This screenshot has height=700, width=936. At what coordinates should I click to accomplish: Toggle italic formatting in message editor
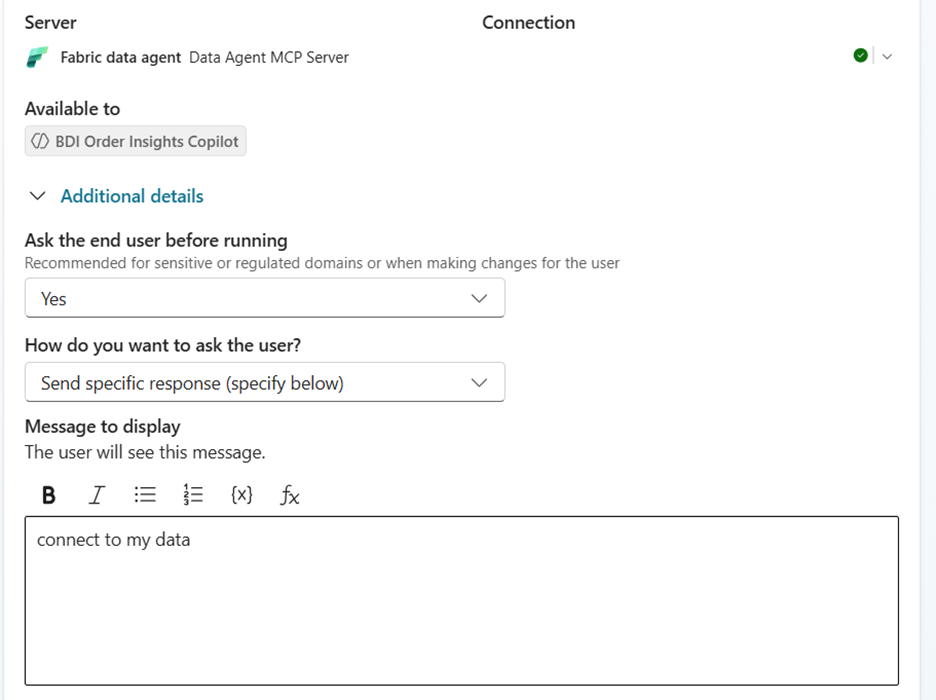(x=97, y=495)
